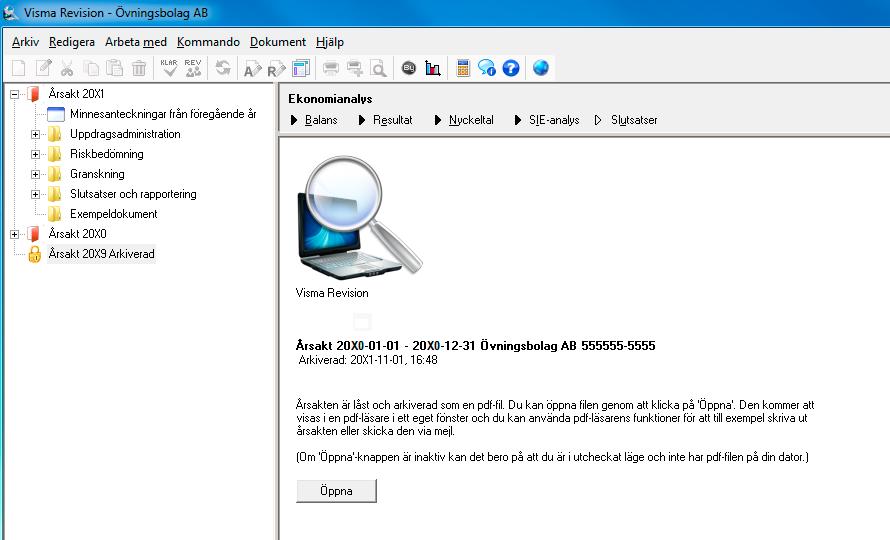Click the Öppna button
This screenshot has width=890, height=540.
pos(336,491)
